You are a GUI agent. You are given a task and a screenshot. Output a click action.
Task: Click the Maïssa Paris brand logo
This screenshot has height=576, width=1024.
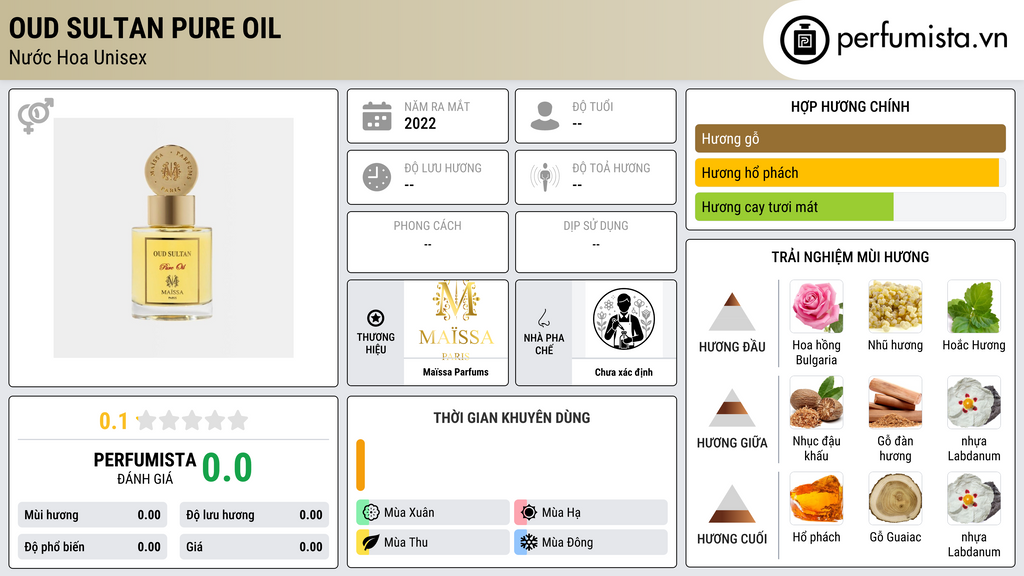pos(456,320)
